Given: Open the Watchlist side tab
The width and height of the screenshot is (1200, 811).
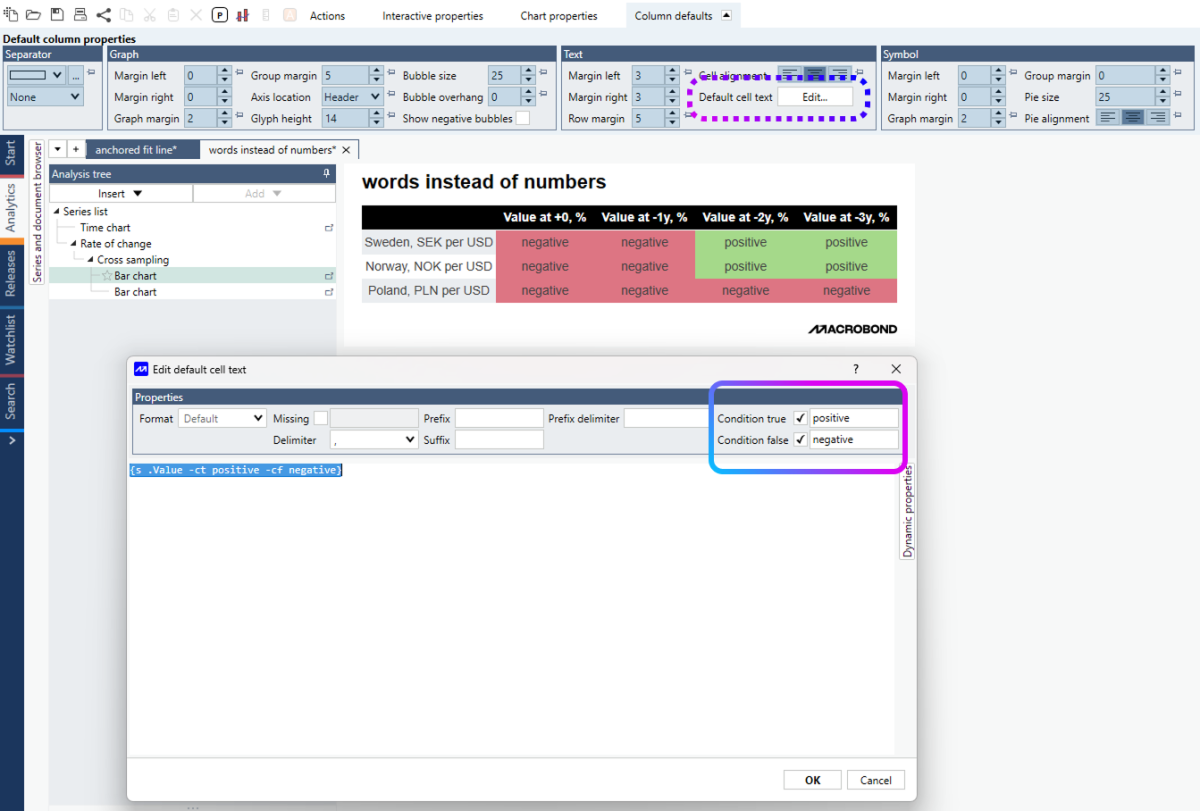Looking at the screenshot, I should pos(11,339).
